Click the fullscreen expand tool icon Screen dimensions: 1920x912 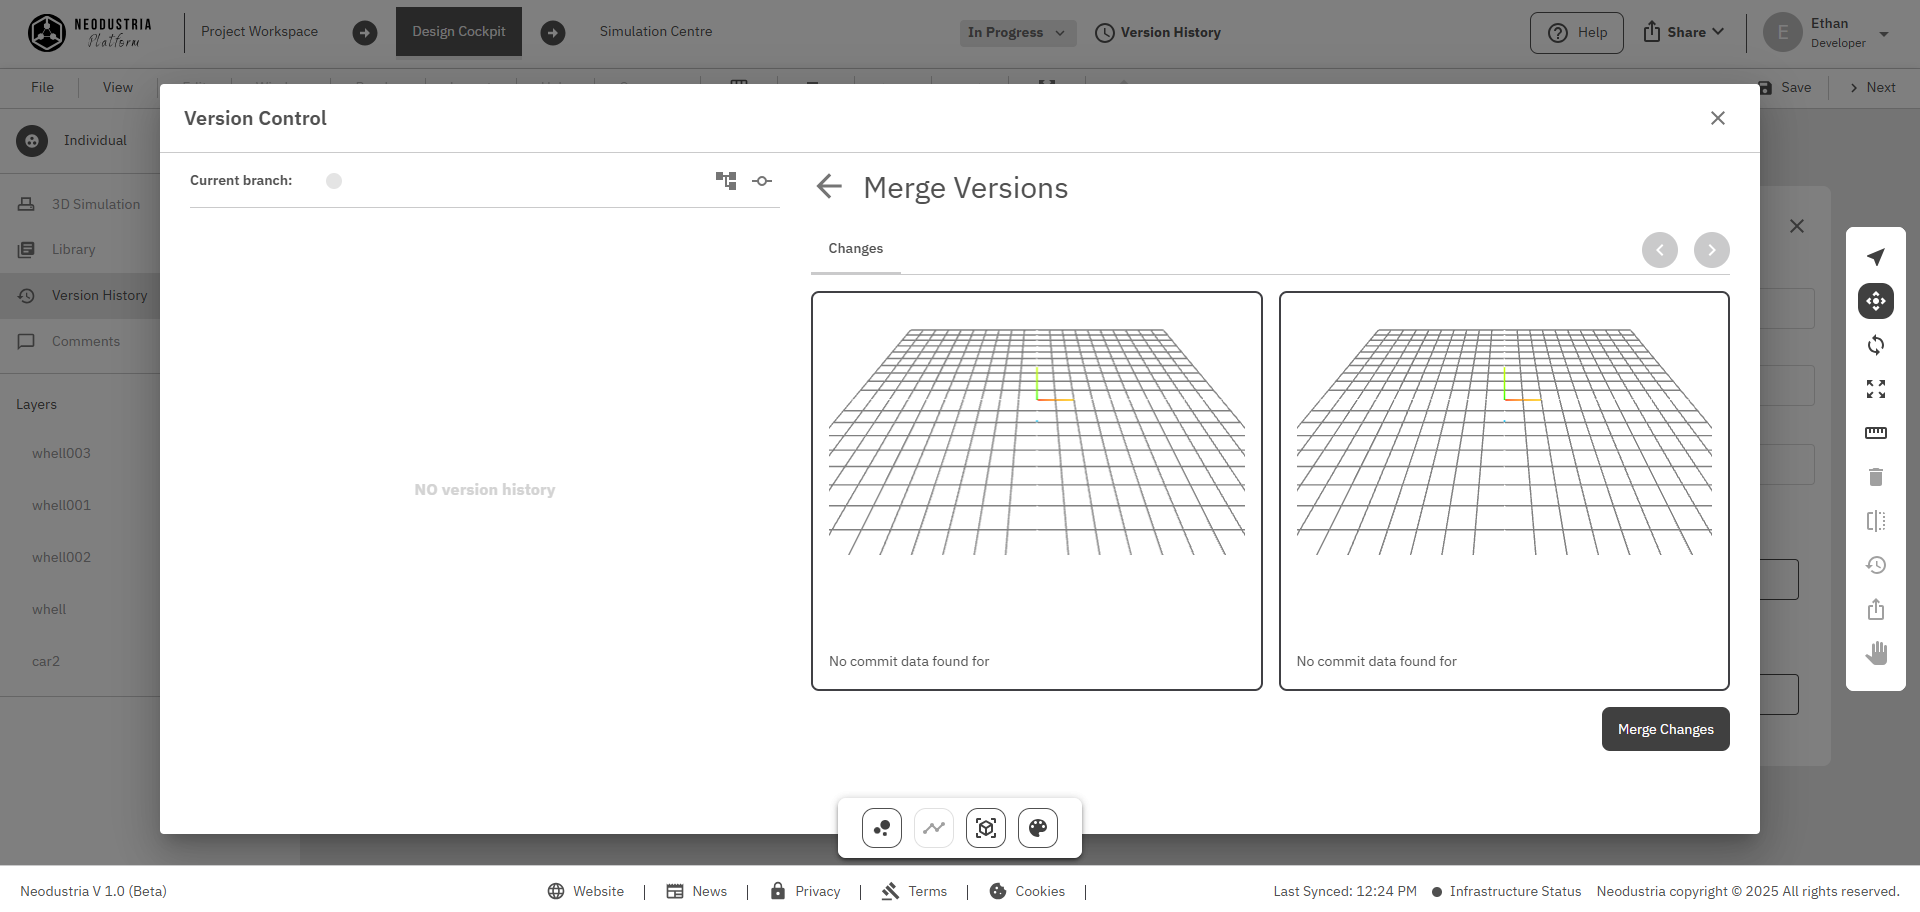(x=1875, y=389)
